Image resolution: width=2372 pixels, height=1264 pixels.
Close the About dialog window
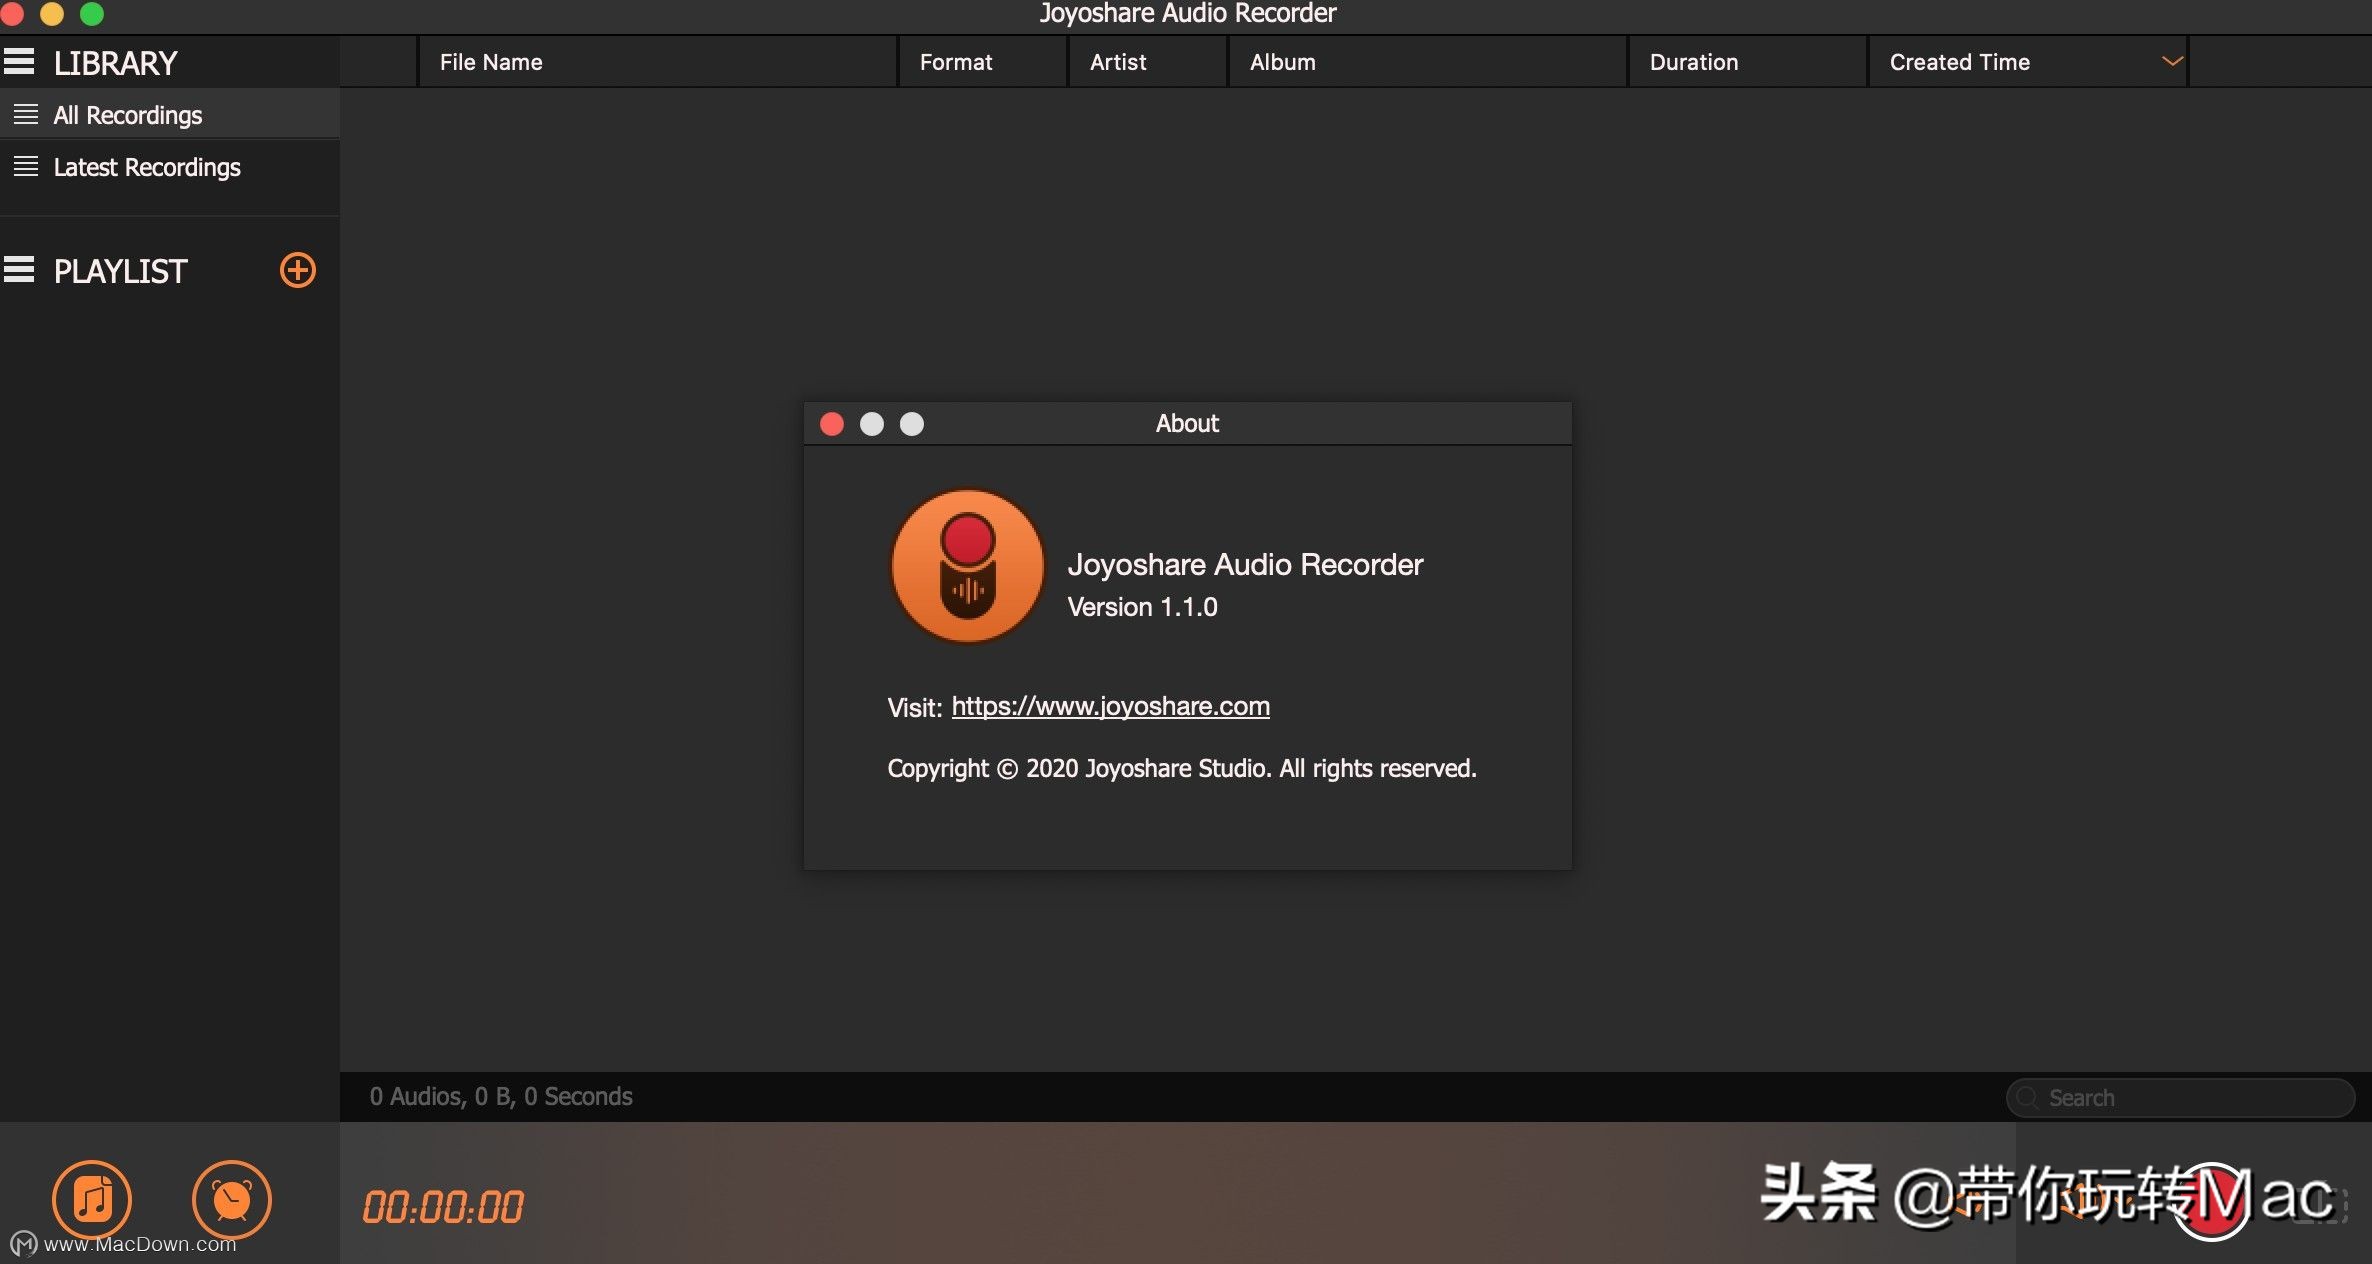[831, 422]
